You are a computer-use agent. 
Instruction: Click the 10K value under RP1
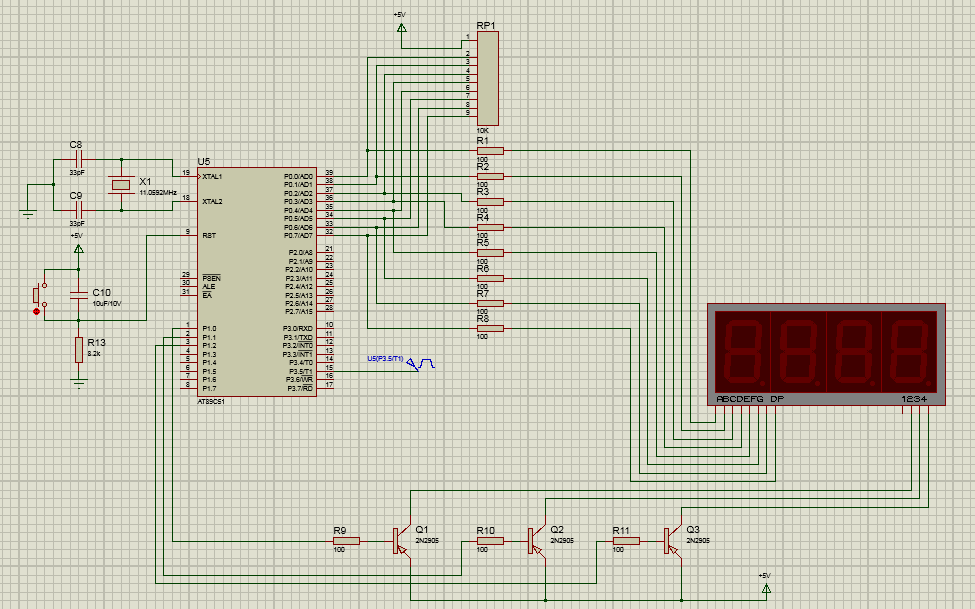pyautogui.click(x=483, y=131)
